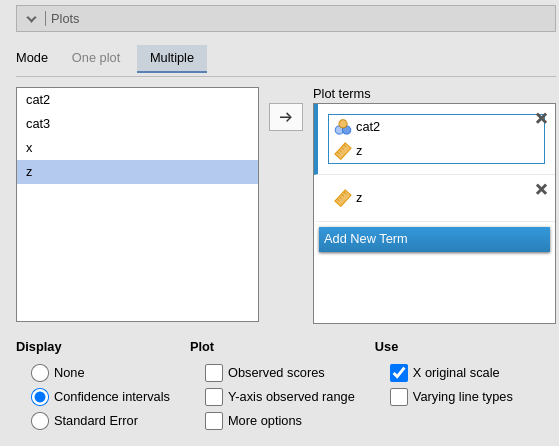Switch to One plot mode
The height and width of the screenshot is (446, 559).
[96, 58]
